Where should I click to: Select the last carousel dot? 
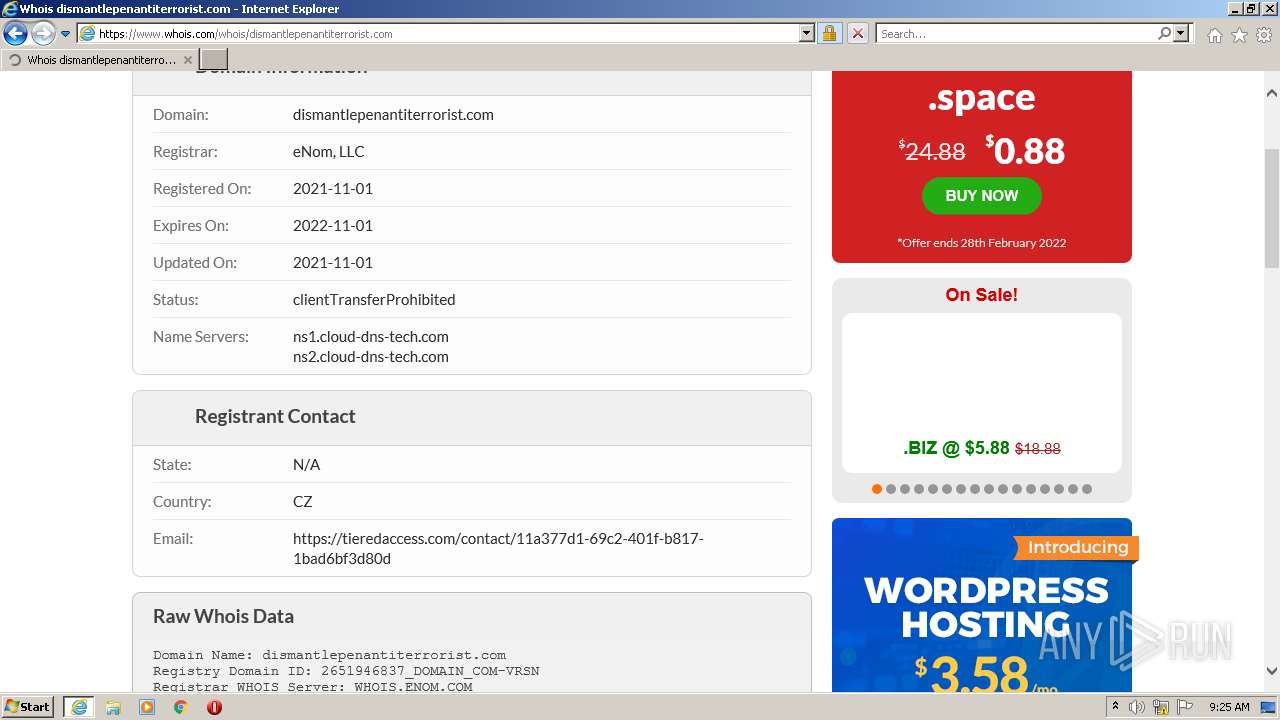(x=1087, y=489)
